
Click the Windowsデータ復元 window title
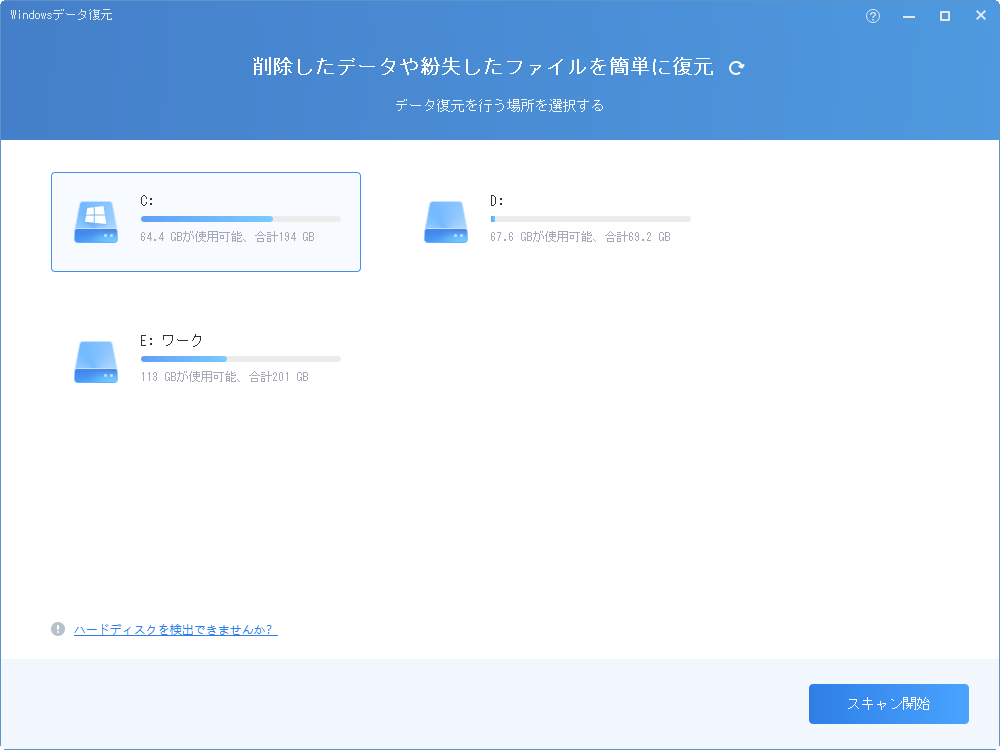point(61,15)
